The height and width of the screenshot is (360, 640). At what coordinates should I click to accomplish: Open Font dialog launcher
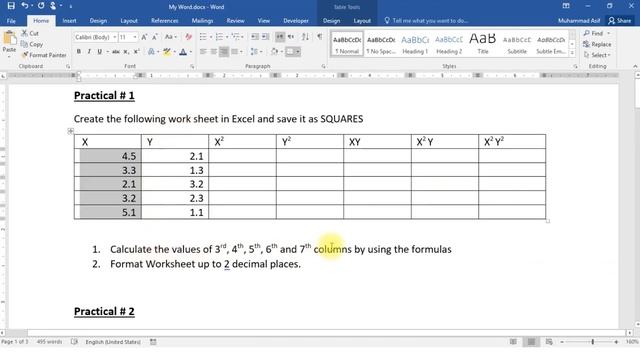pyautogui.click(x=192, y=66)
